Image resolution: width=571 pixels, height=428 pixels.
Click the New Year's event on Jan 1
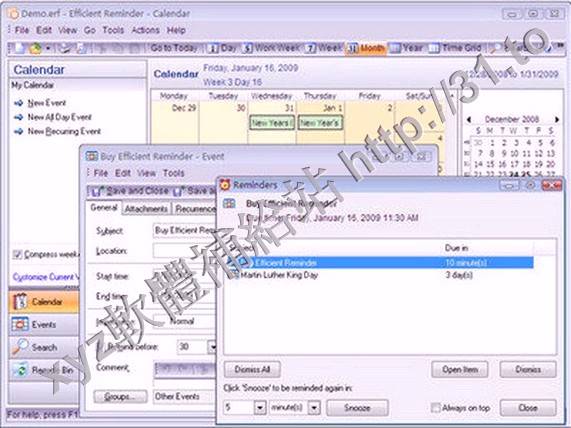(320, 123)
